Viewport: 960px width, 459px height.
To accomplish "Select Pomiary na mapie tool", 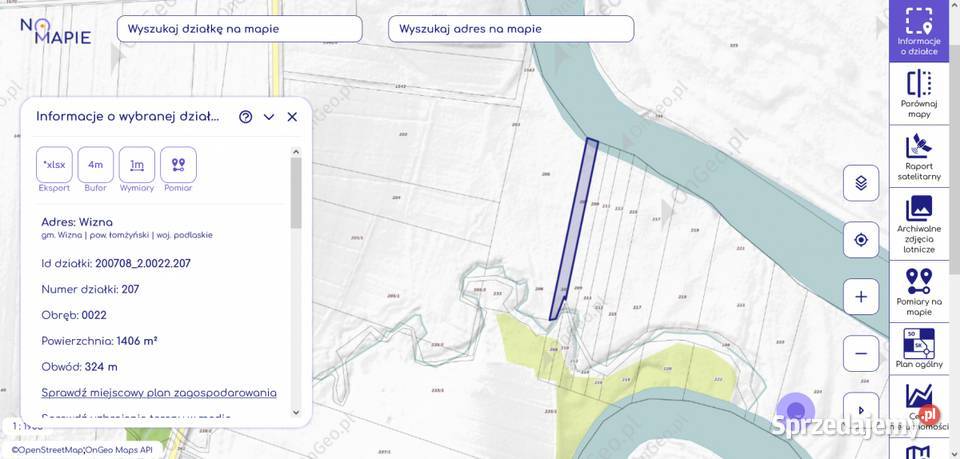I will 918,290.
